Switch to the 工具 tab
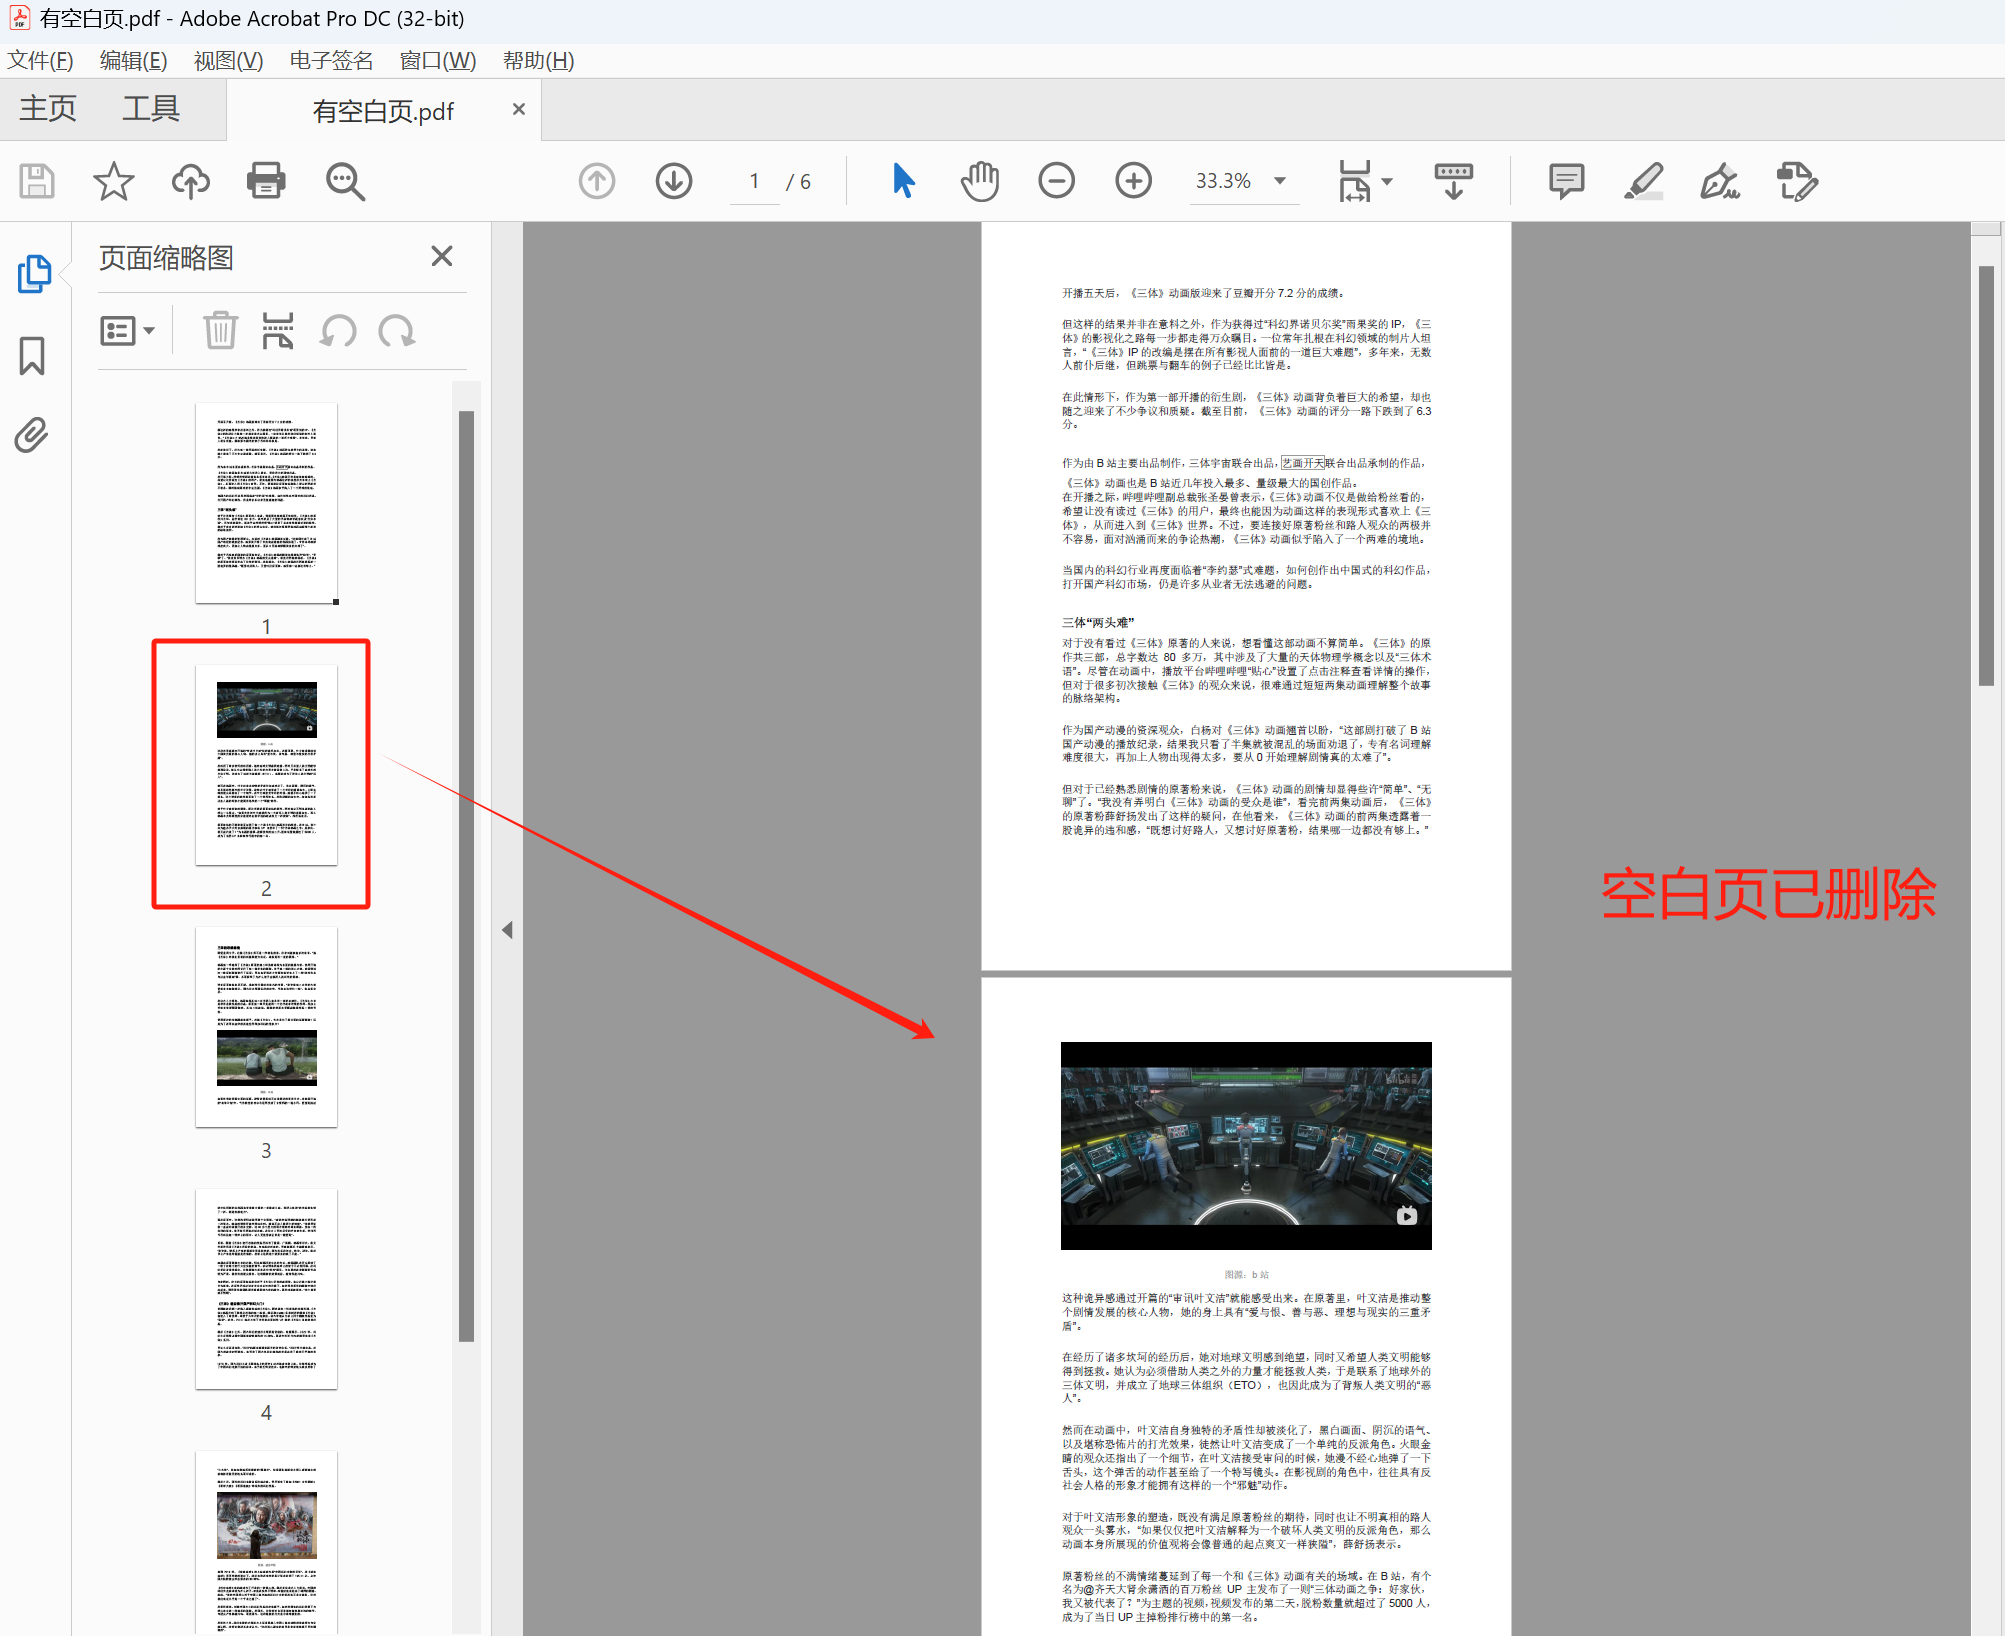 coord(150,108)
